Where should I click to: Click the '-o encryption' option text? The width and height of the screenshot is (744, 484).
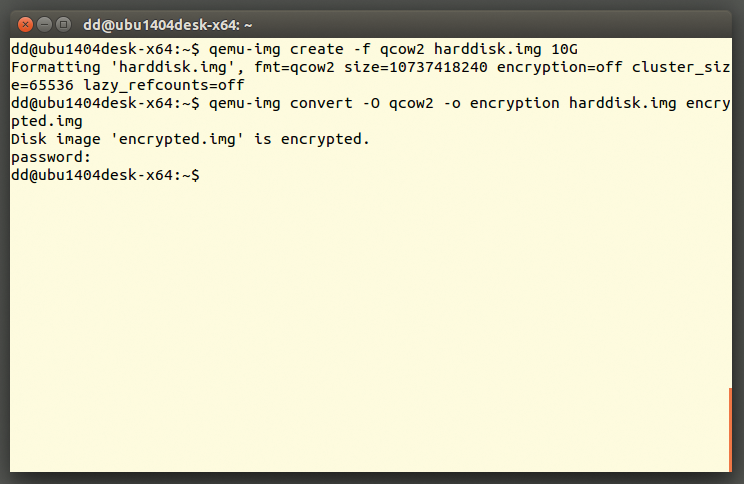(x=501, y=103)
